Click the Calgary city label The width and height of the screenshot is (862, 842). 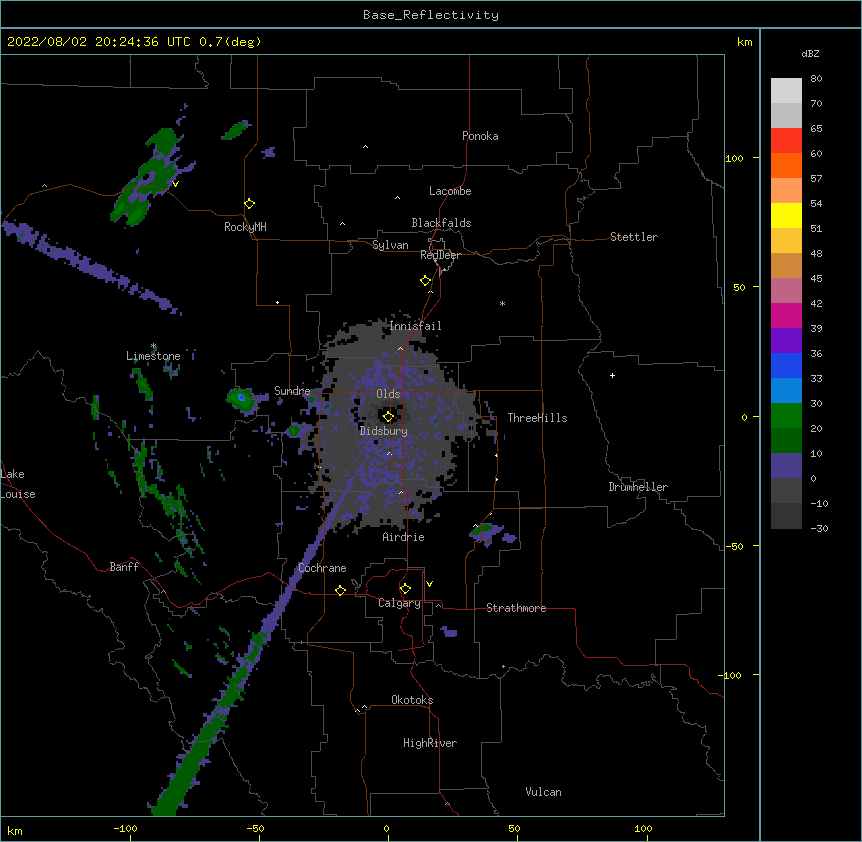(x=399, y=603)
